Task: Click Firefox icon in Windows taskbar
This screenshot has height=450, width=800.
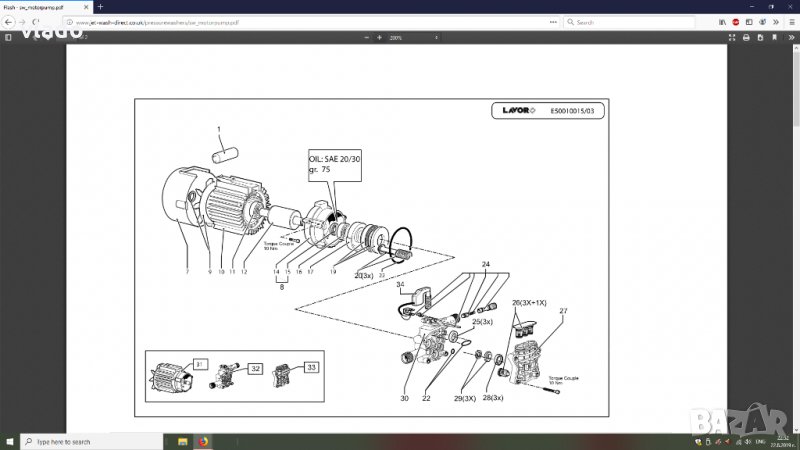Action: [x=203, y=441]
